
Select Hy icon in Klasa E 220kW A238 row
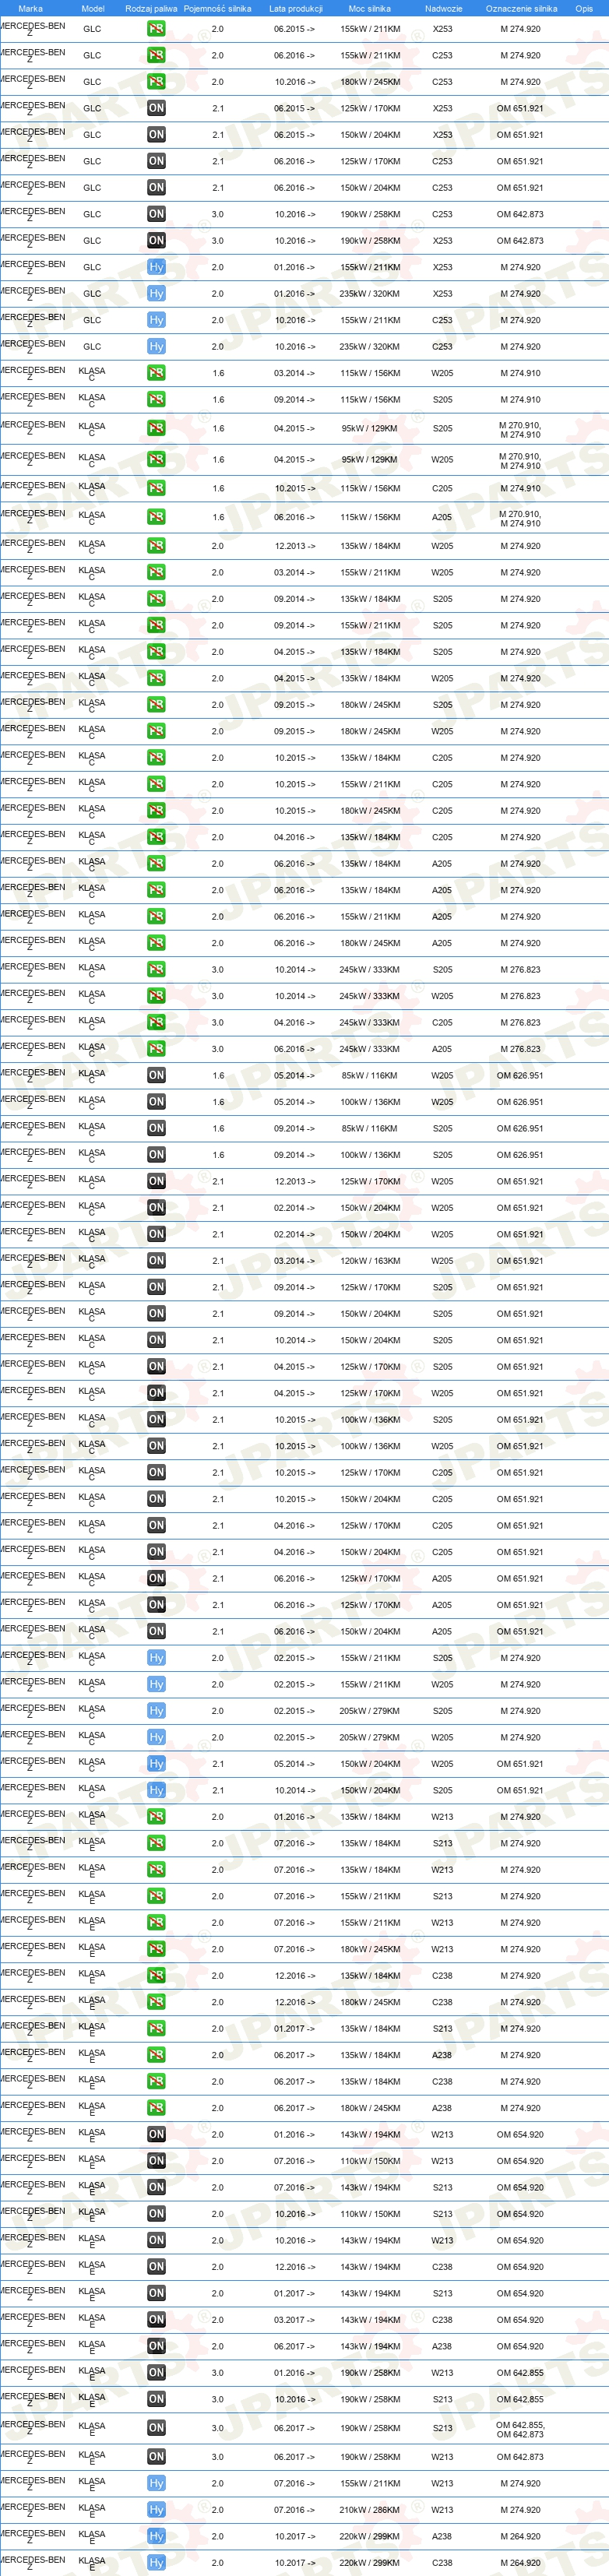(x=156, y=2536)
